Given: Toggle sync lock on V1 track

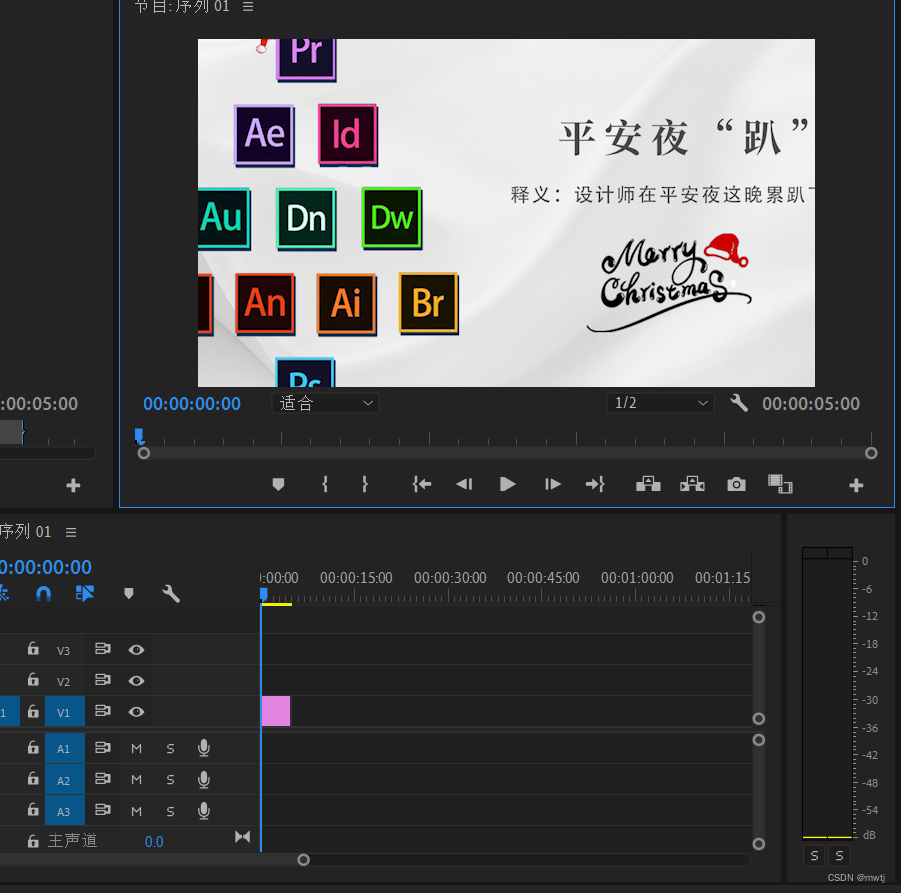Looking at the screenshot, I should [103, 711].
